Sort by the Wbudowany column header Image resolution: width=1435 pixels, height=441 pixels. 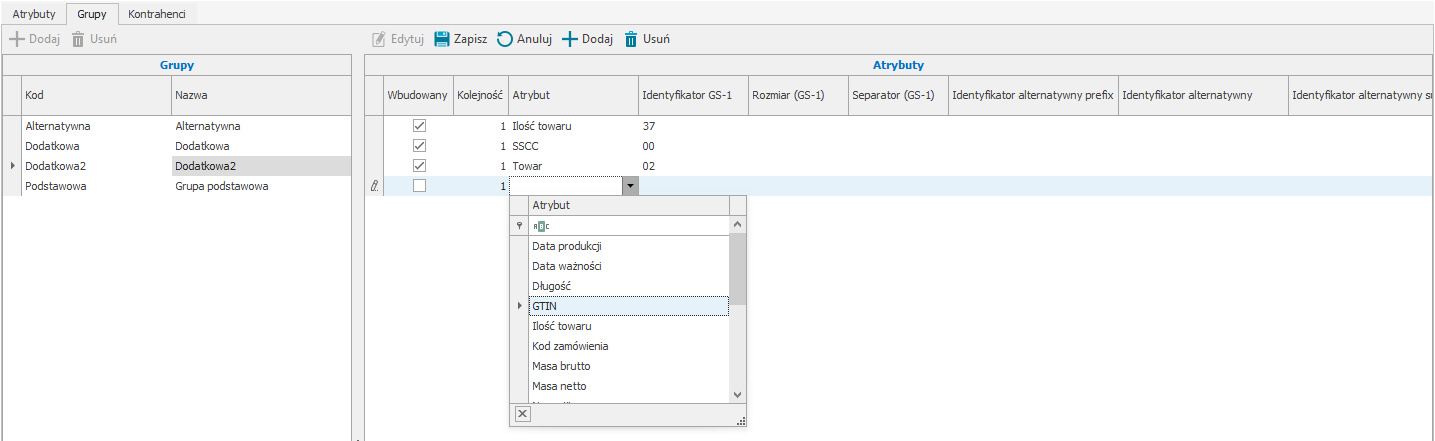coord(418,95)
